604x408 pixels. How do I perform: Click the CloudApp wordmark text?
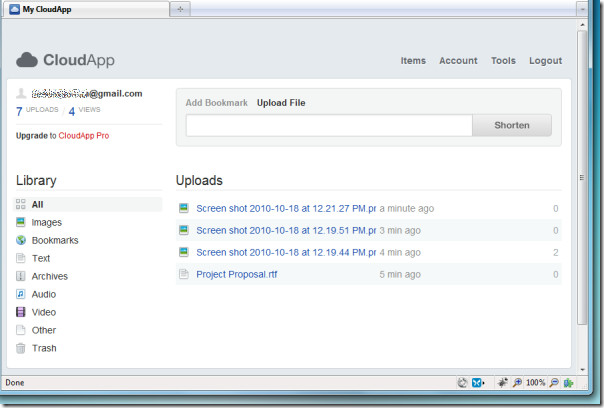[79, 60]
